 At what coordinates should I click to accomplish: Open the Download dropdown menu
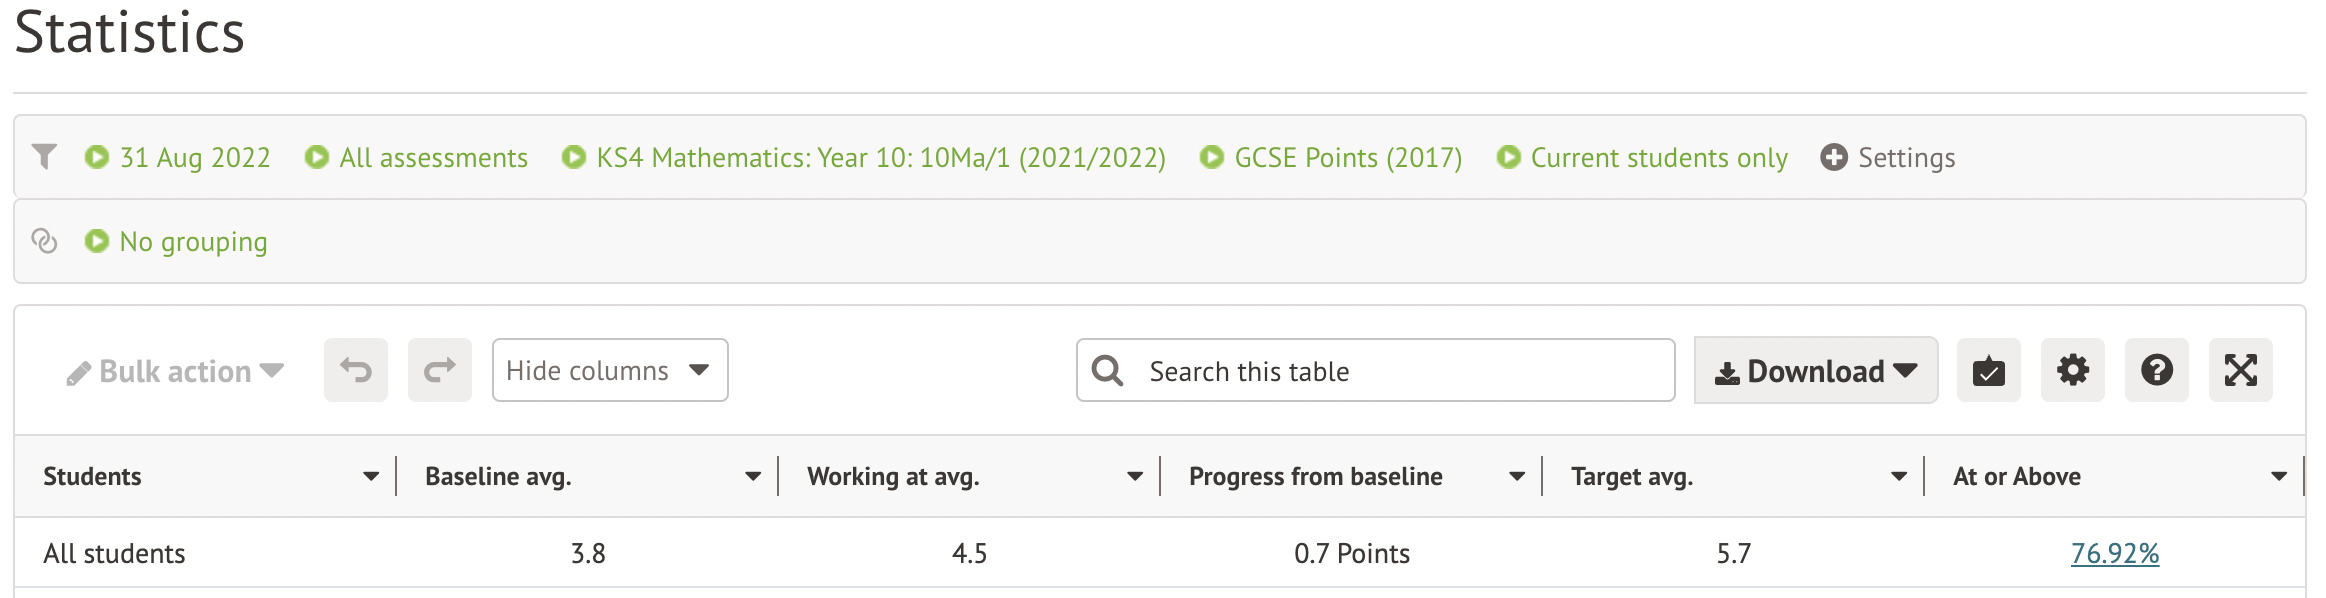(x=1815, y=371)
